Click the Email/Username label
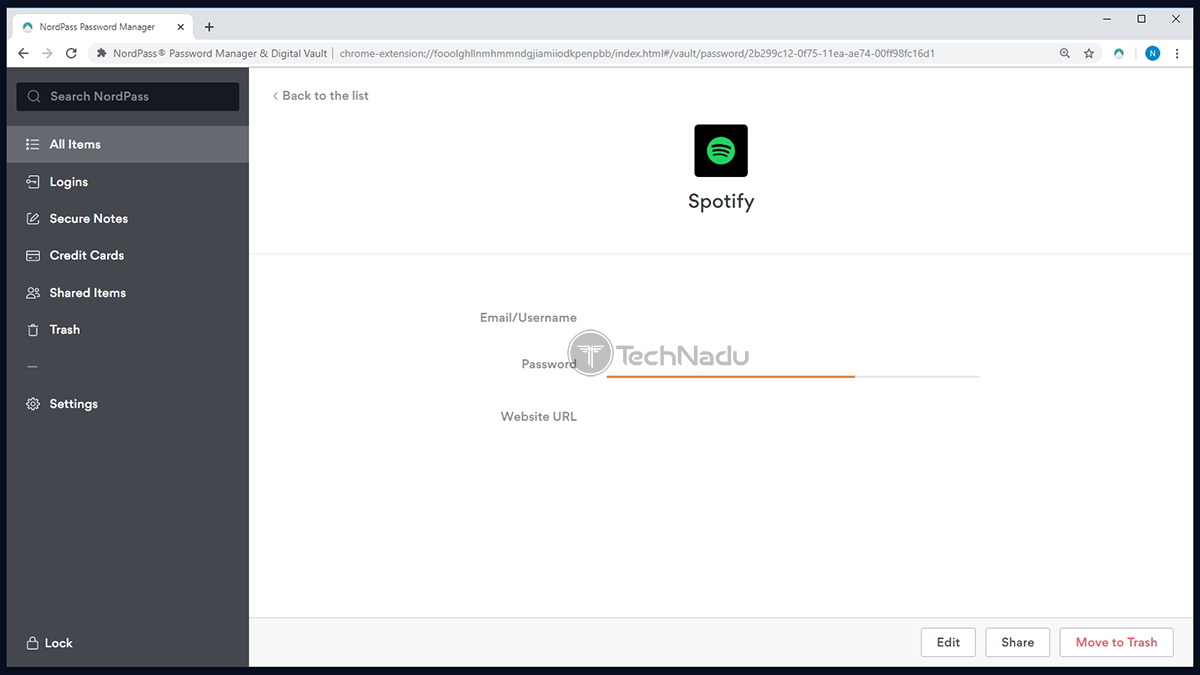 [528, 317]
